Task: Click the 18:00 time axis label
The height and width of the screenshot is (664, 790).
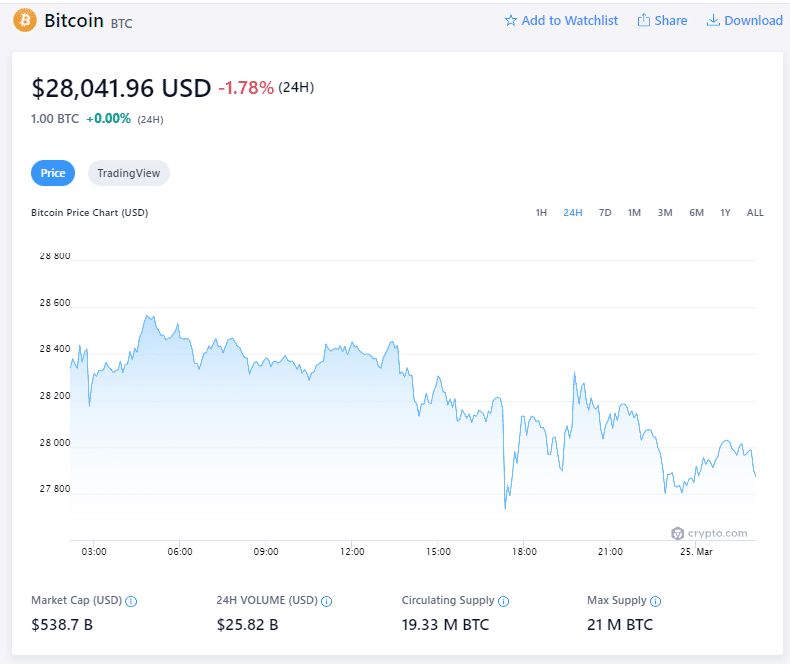Action: tap(524, 552)
